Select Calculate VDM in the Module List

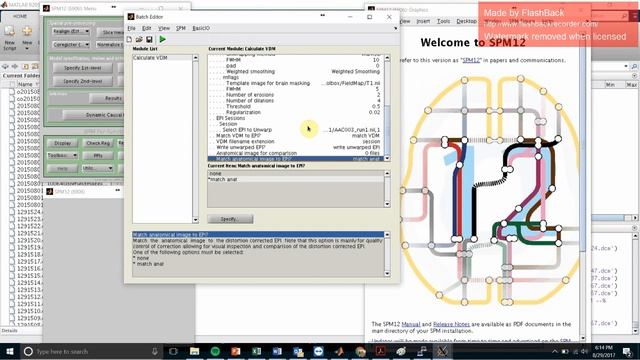[162, 58]
